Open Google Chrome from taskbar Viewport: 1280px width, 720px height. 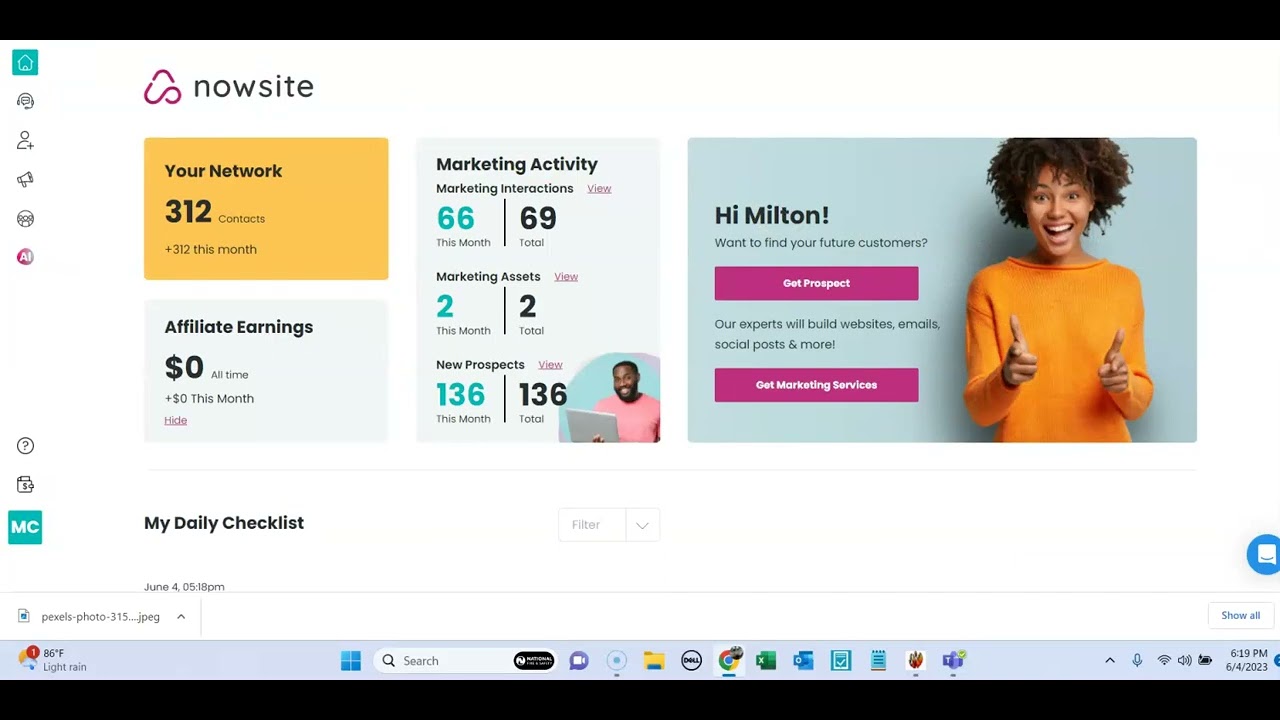click(x=729, y=660)
